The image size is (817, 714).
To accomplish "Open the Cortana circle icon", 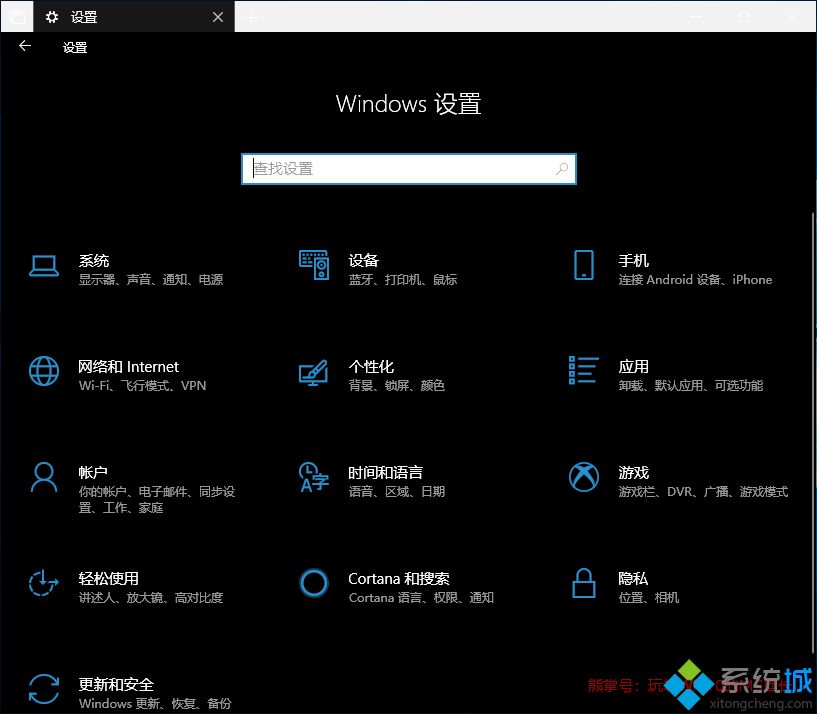I will (314, 583).
